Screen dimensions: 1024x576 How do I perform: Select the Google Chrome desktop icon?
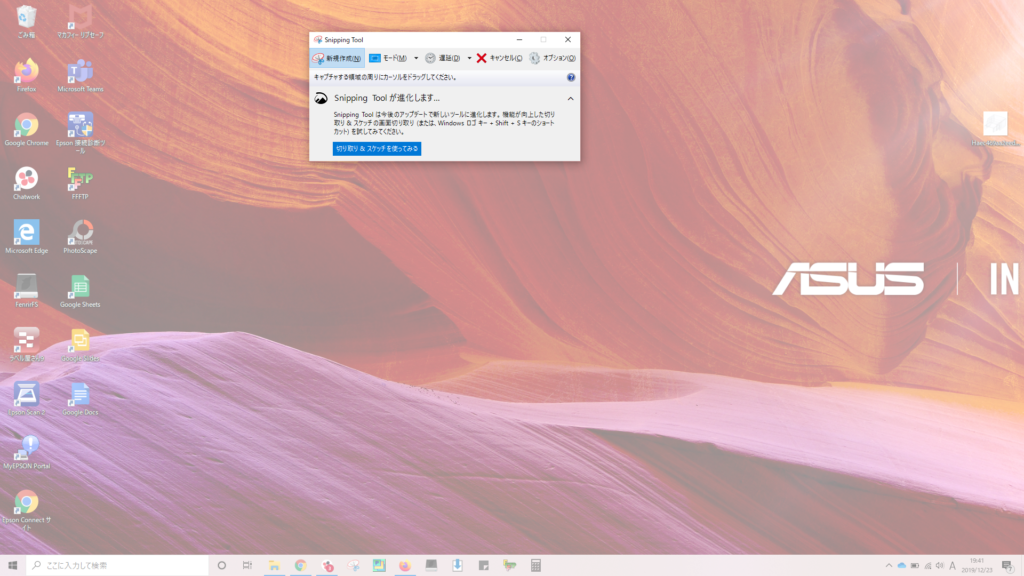point(26,126)
